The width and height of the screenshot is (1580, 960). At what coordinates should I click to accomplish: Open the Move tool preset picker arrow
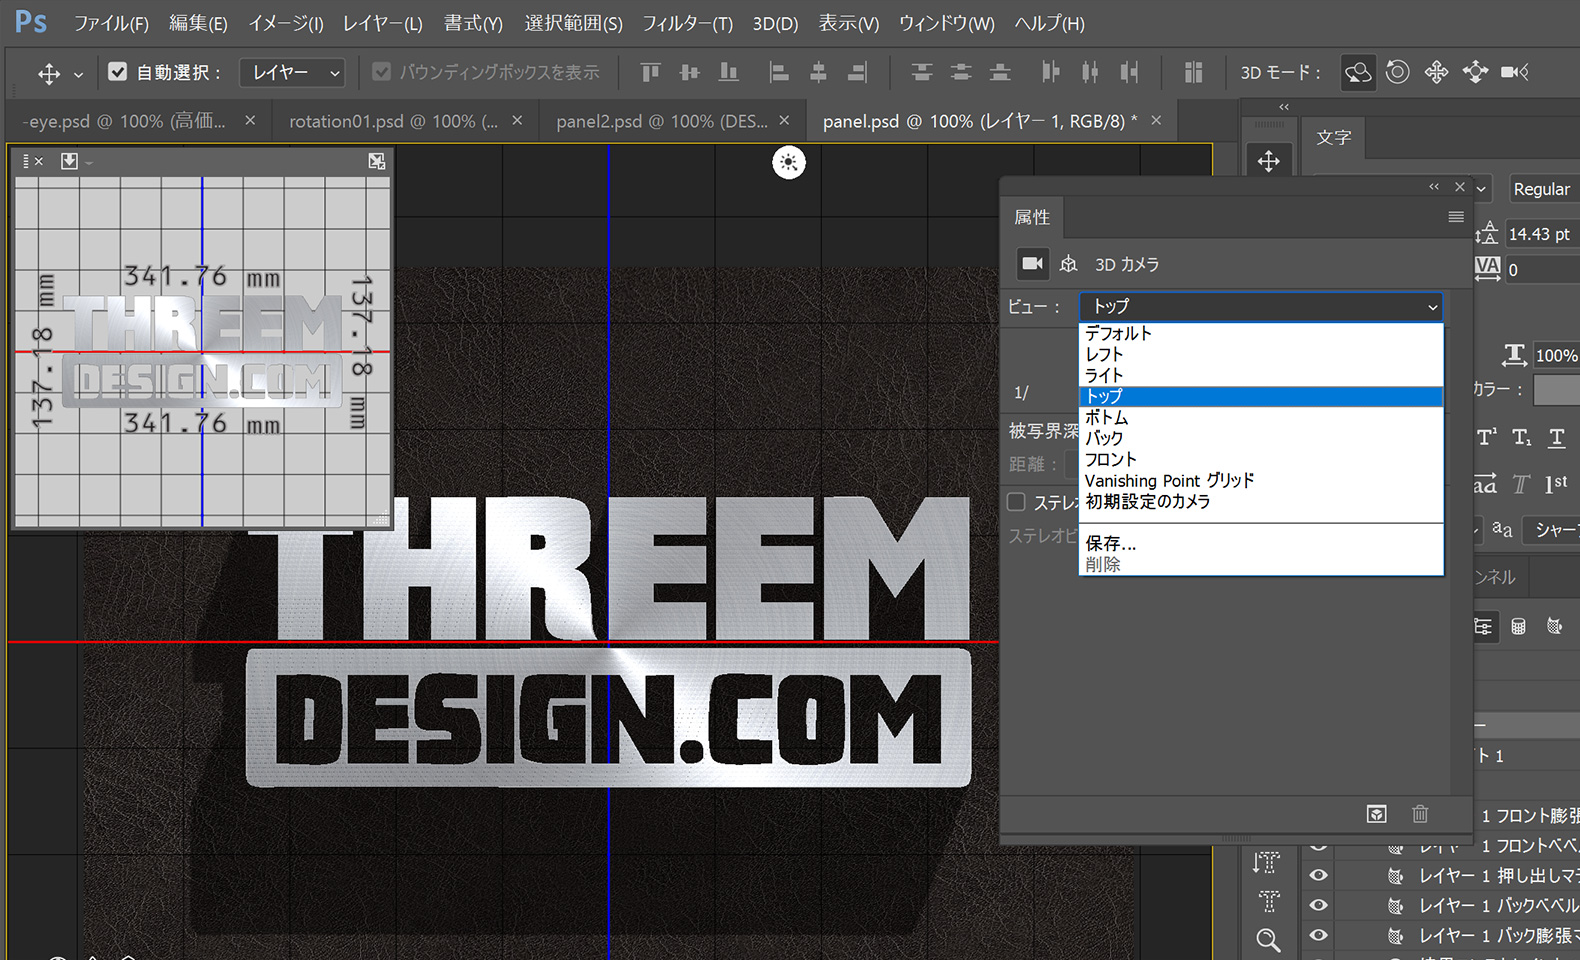click(x=78, y=74)
